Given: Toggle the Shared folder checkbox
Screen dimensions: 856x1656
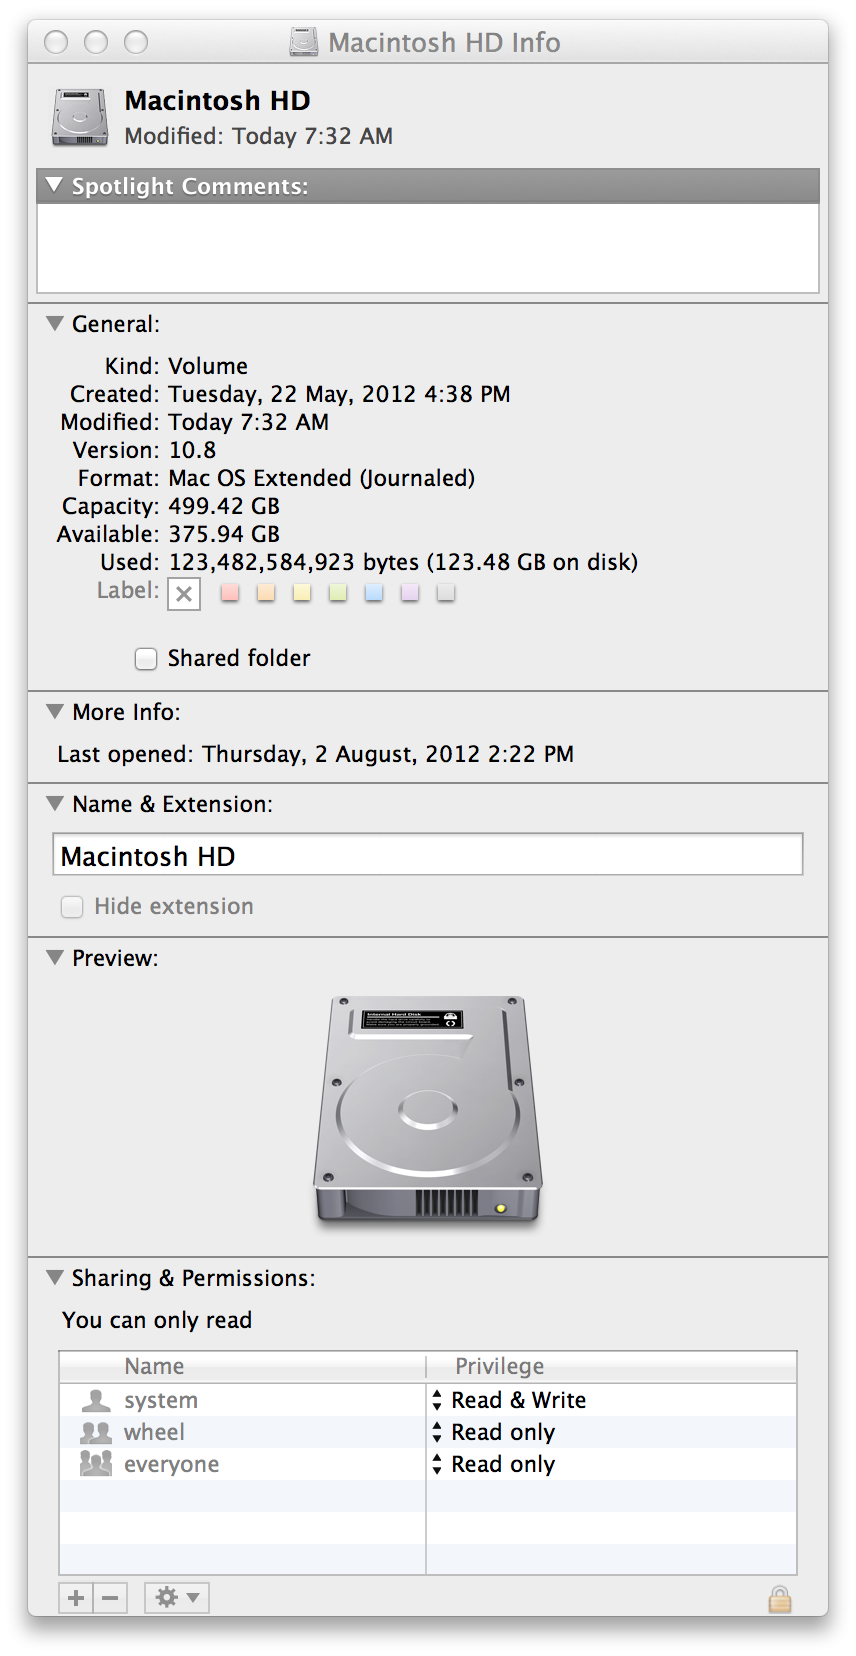Looking at the screenshot, I should [146, 658].
